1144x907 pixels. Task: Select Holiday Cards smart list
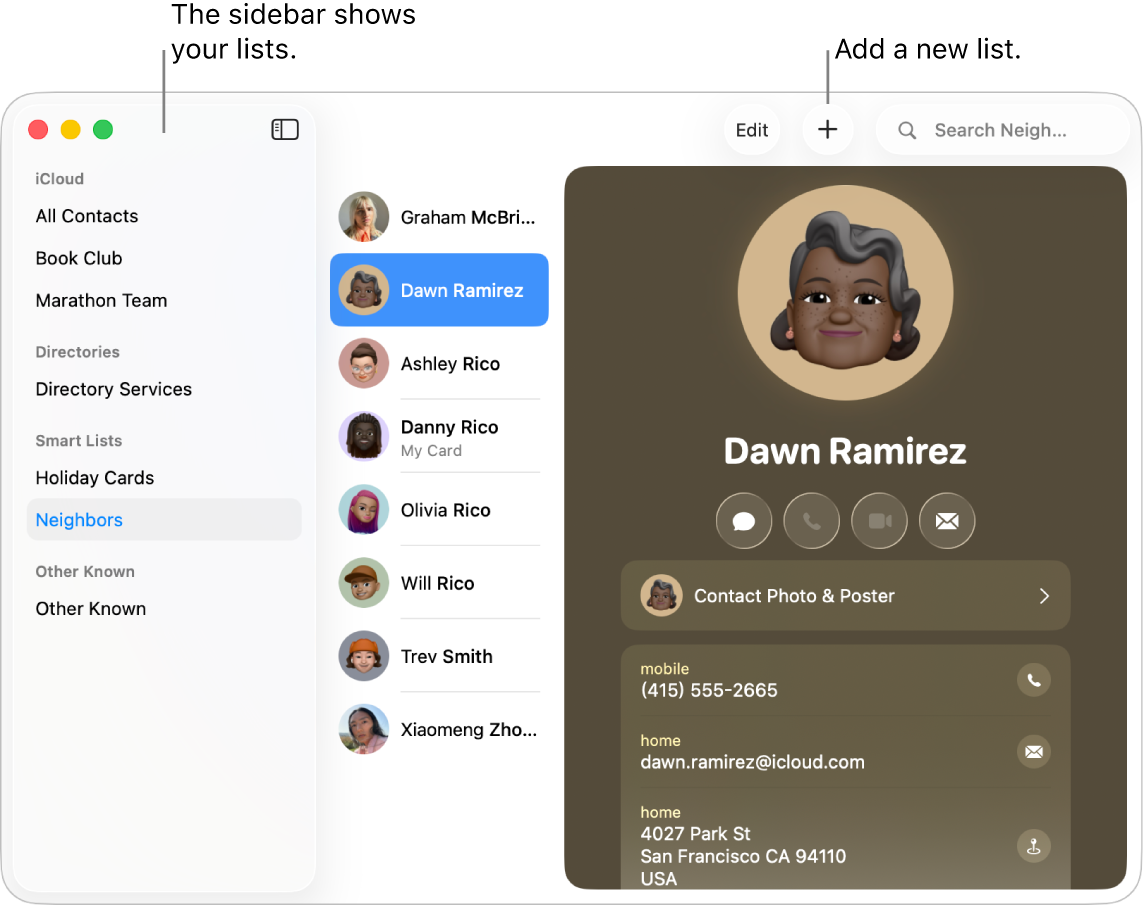click(x=94, y=478)
